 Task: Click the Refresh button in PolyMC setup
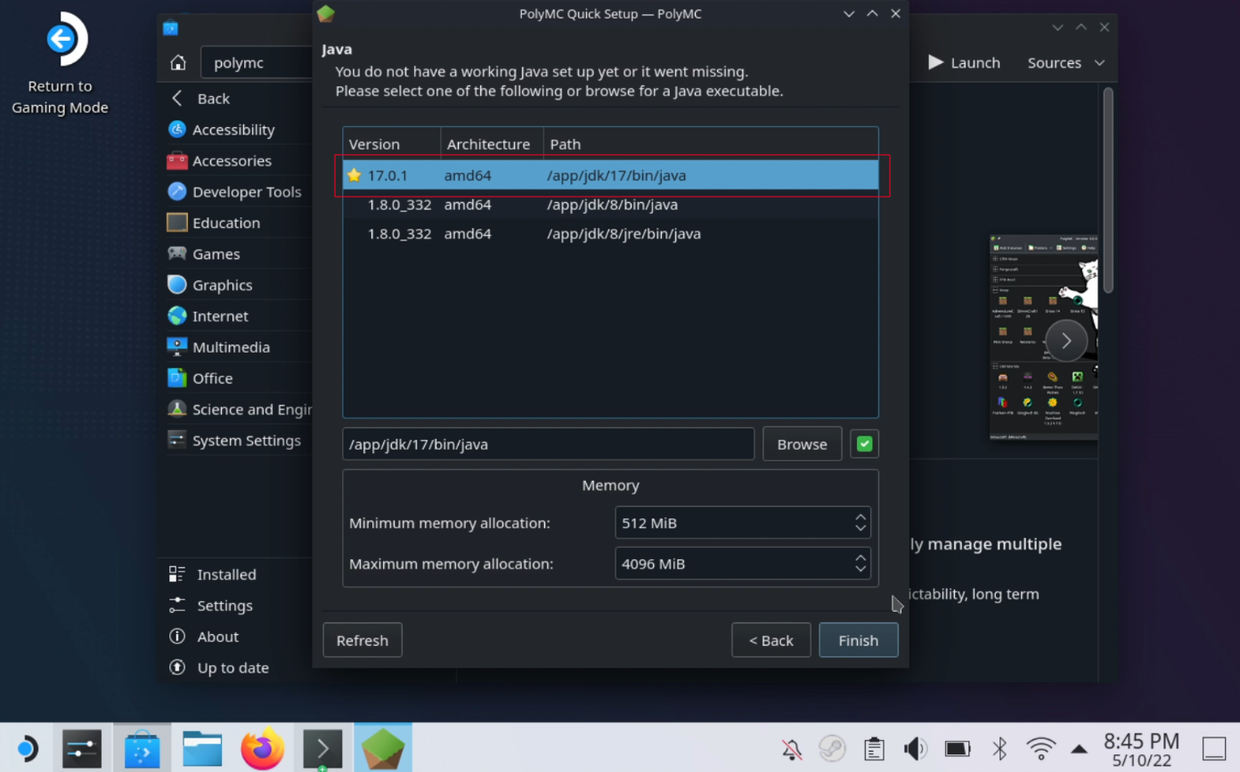click(362, 640)
